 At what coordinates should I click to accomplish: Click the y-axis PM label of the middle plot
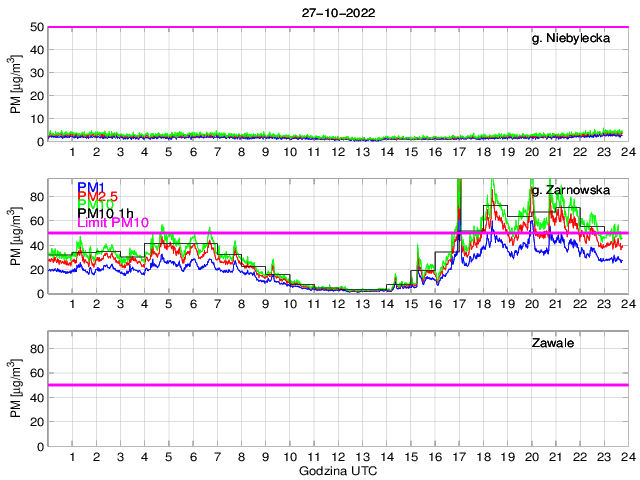tap(14, 238)
